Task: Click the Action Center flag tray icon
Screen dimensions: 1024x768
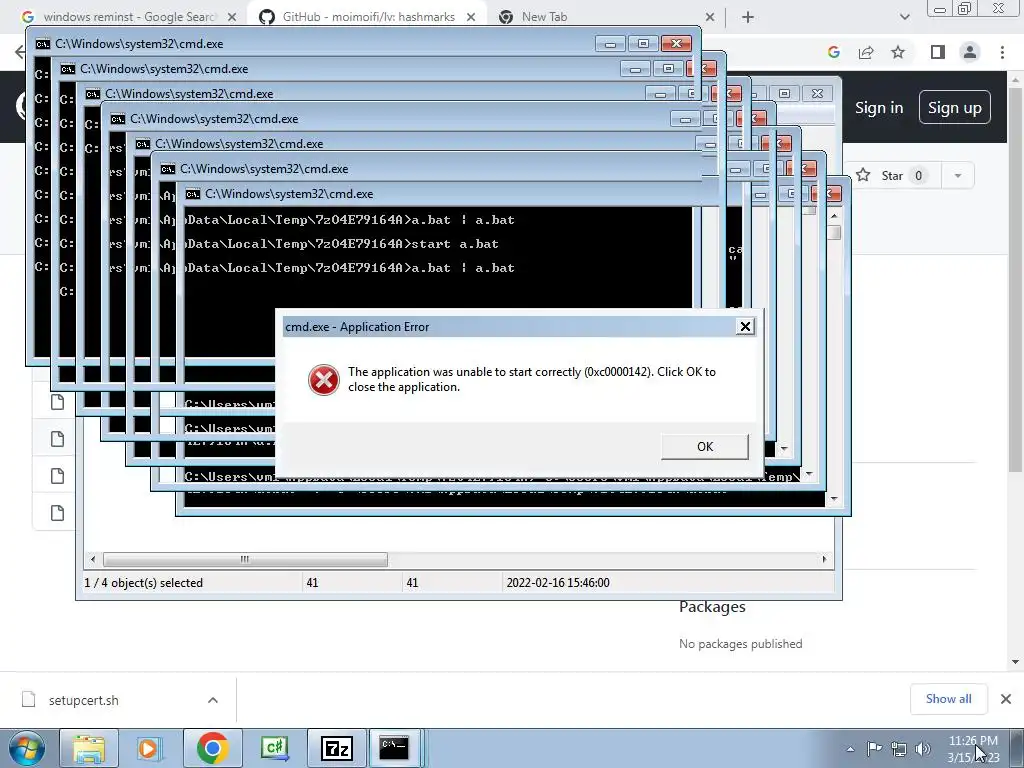Action: click(874, 748)
